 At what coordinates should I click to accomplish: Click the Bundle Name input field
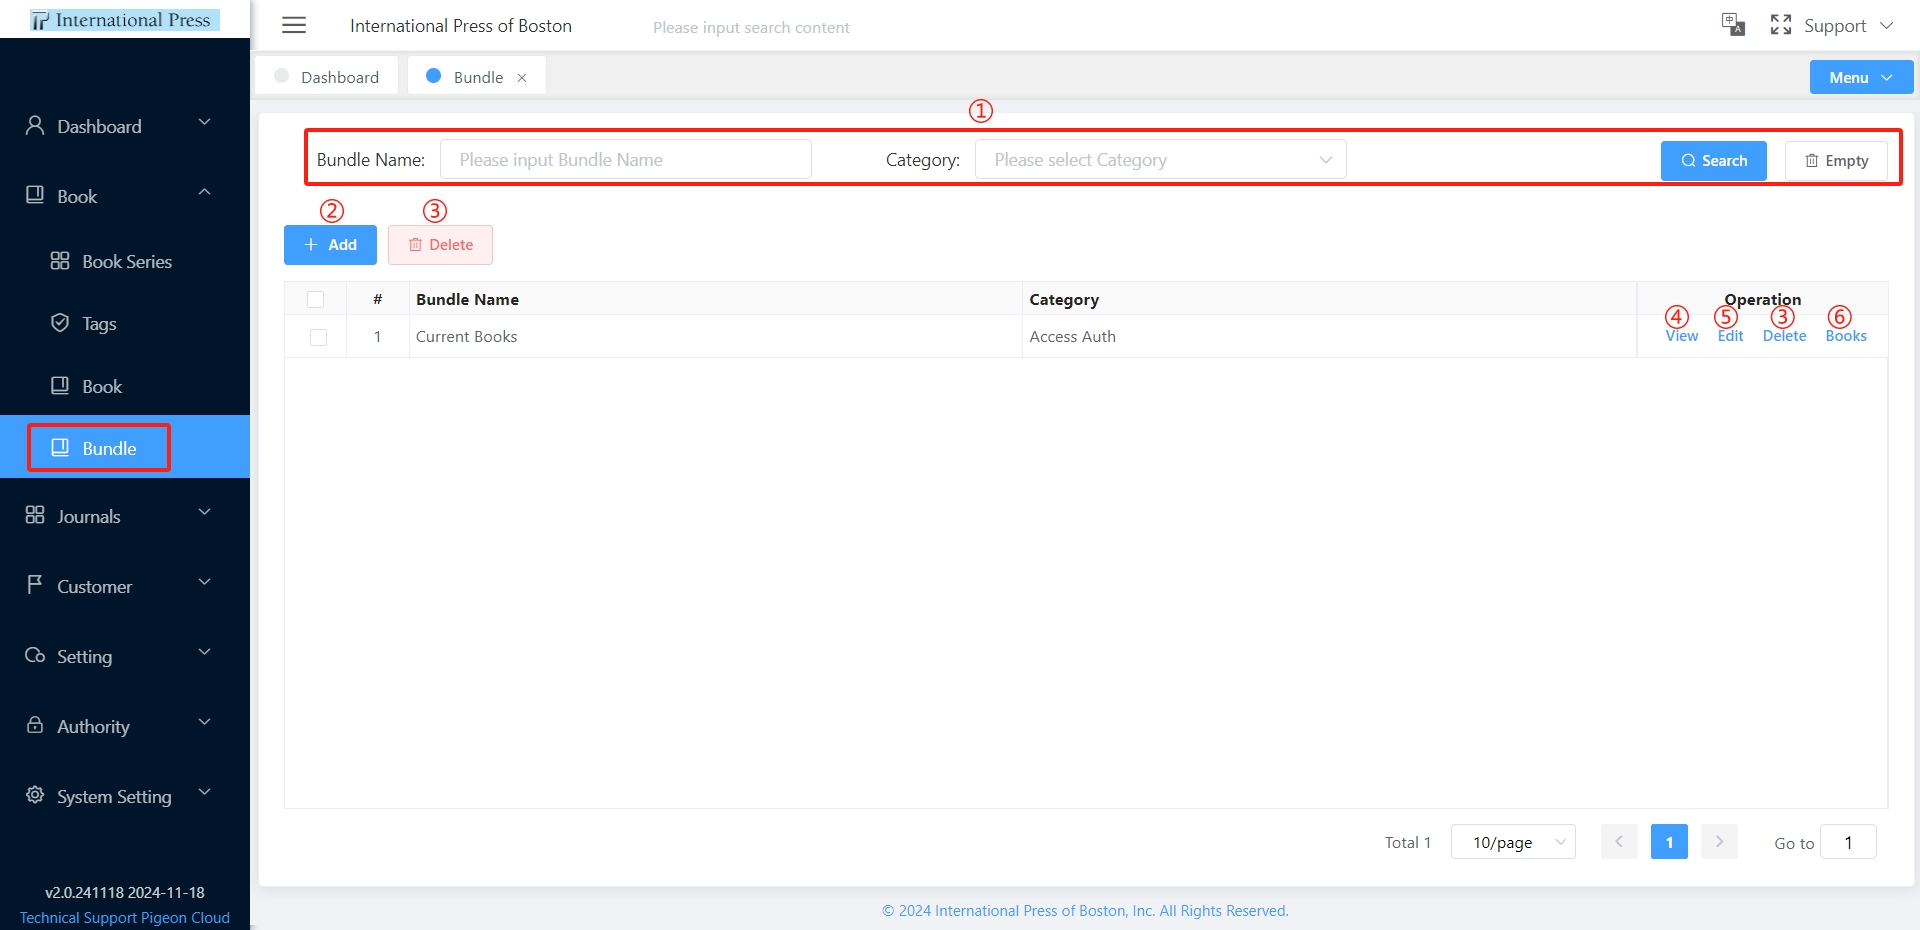point(626,160)
